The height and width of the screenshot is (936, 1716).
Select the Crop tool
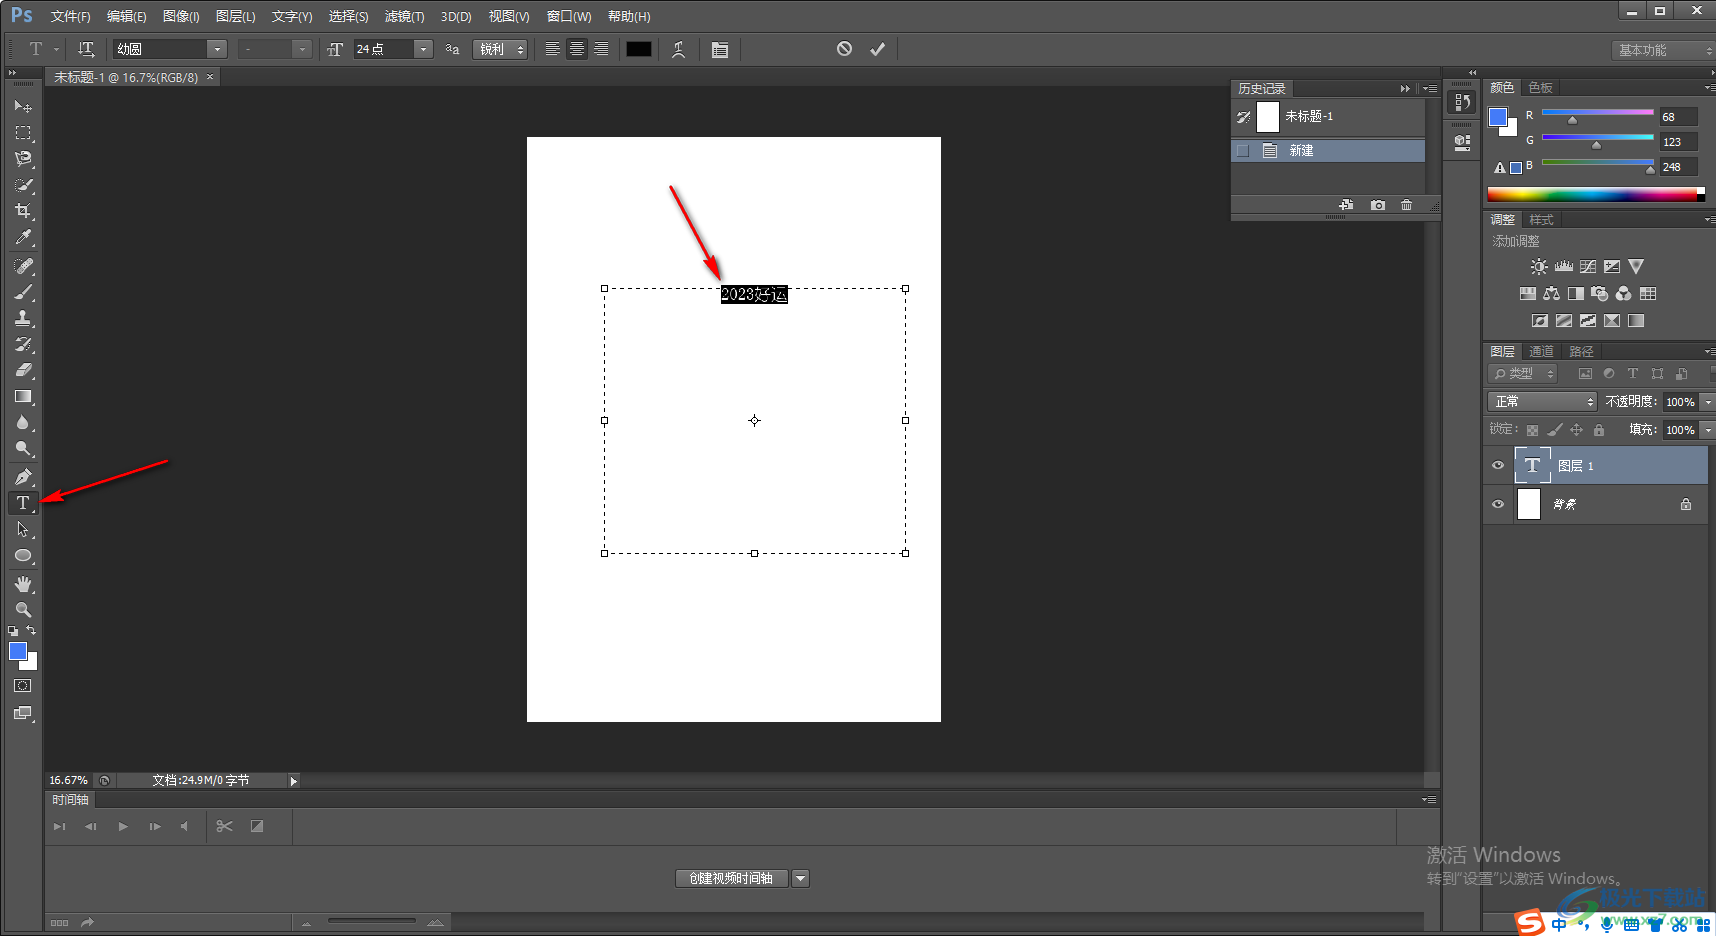pos(23,211)
